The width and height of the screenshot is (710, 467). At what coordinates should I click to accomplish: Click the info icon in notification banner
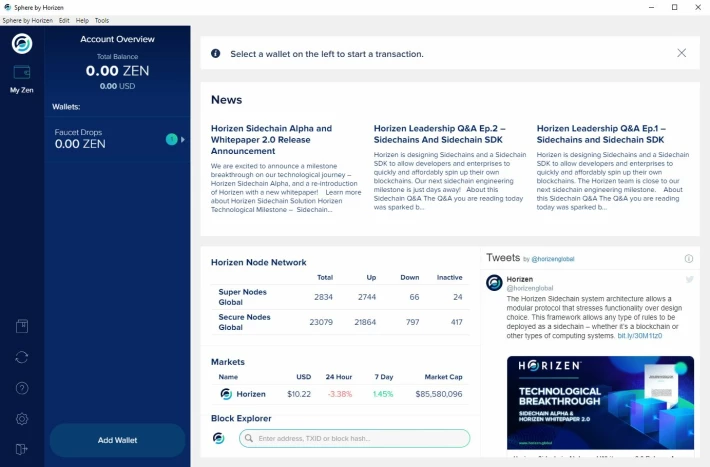[x=216, y=53]
